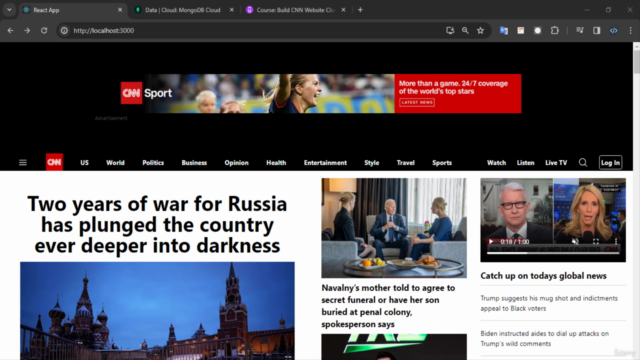Open the video player more options
Image resolution: width=640 pixels, height=360 pixels.
tap(616, 242)
